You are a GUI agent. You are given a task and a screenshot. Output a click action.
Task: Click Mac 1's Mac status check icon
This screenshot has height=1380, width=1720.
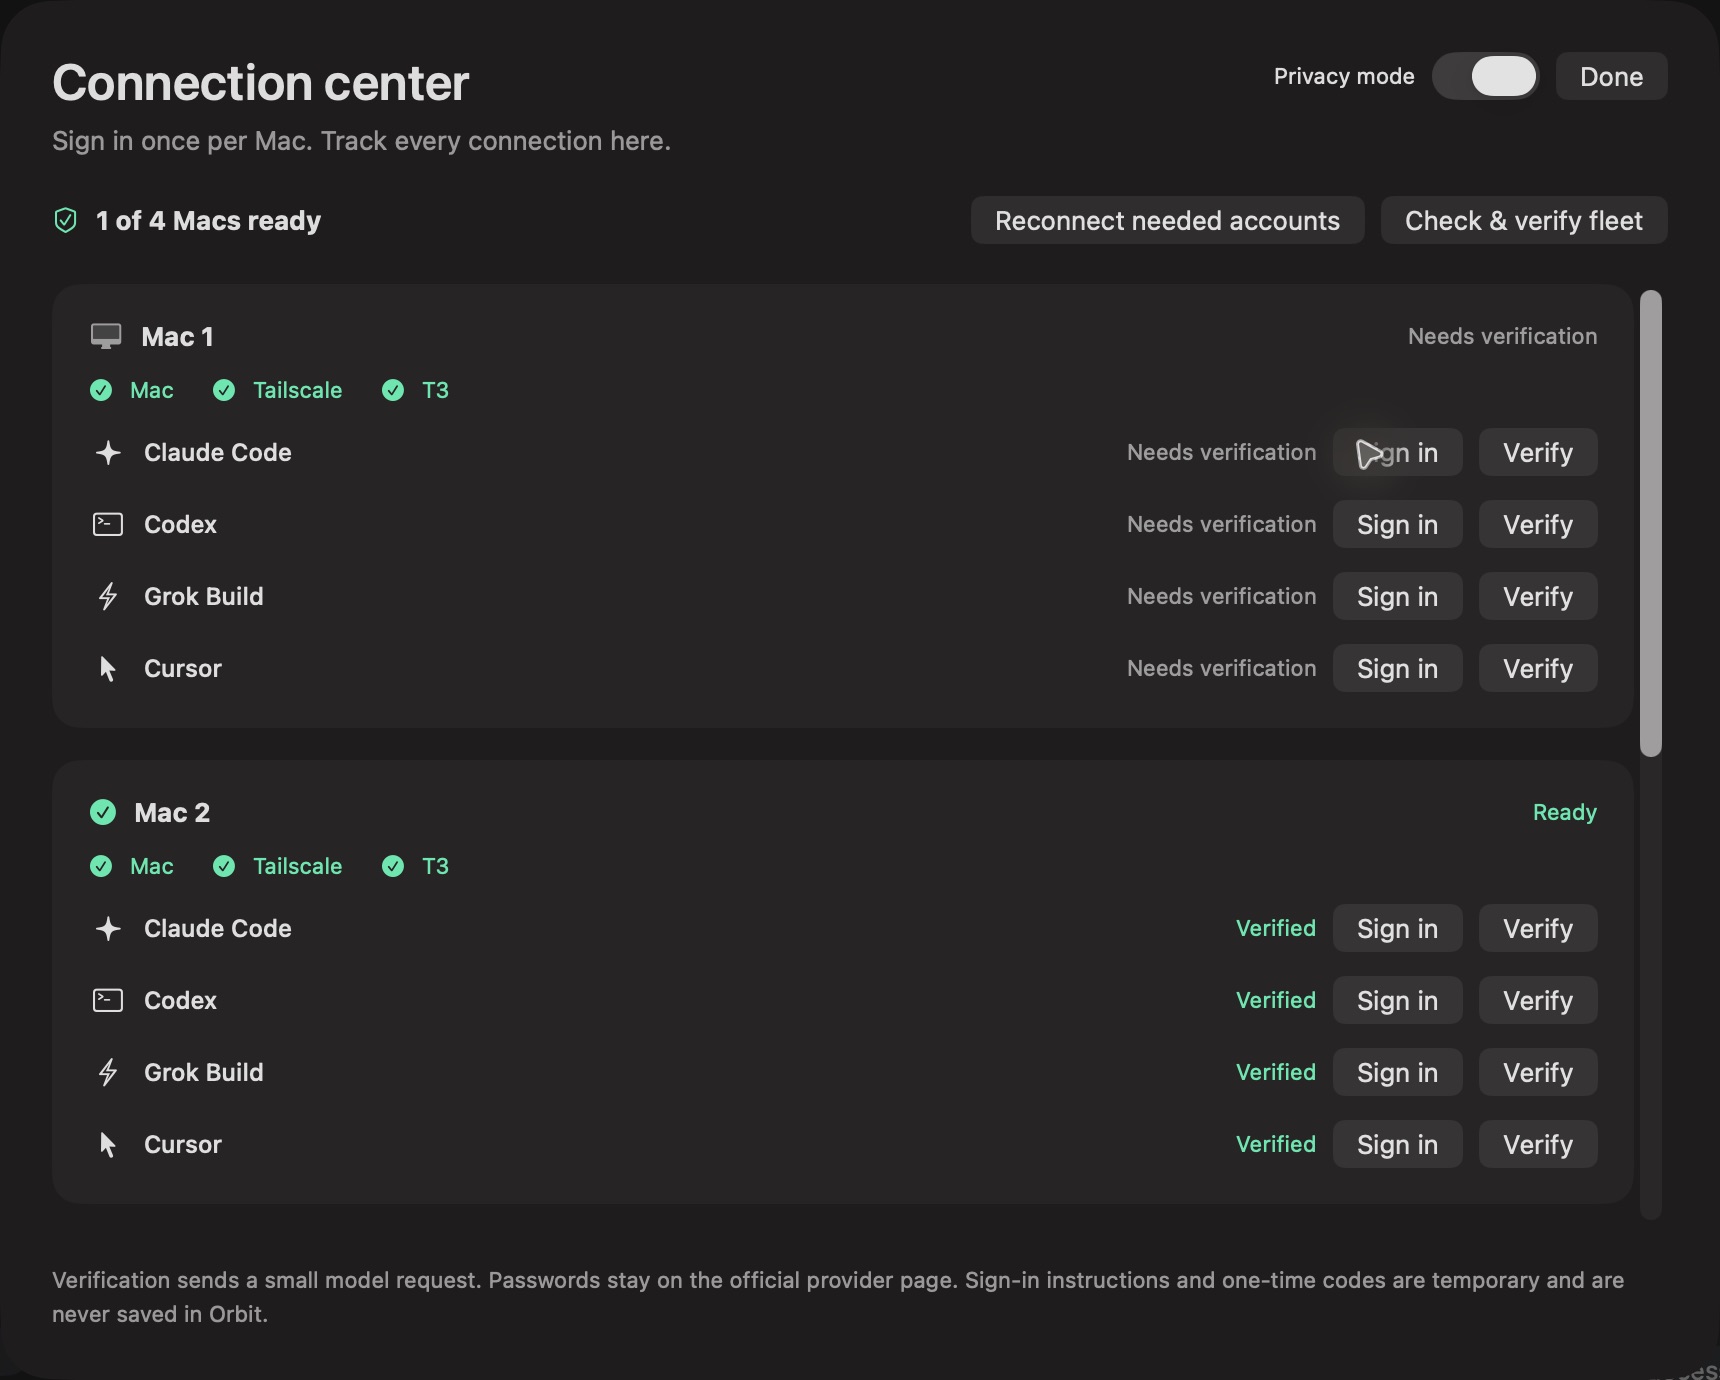tap(101, 390)
